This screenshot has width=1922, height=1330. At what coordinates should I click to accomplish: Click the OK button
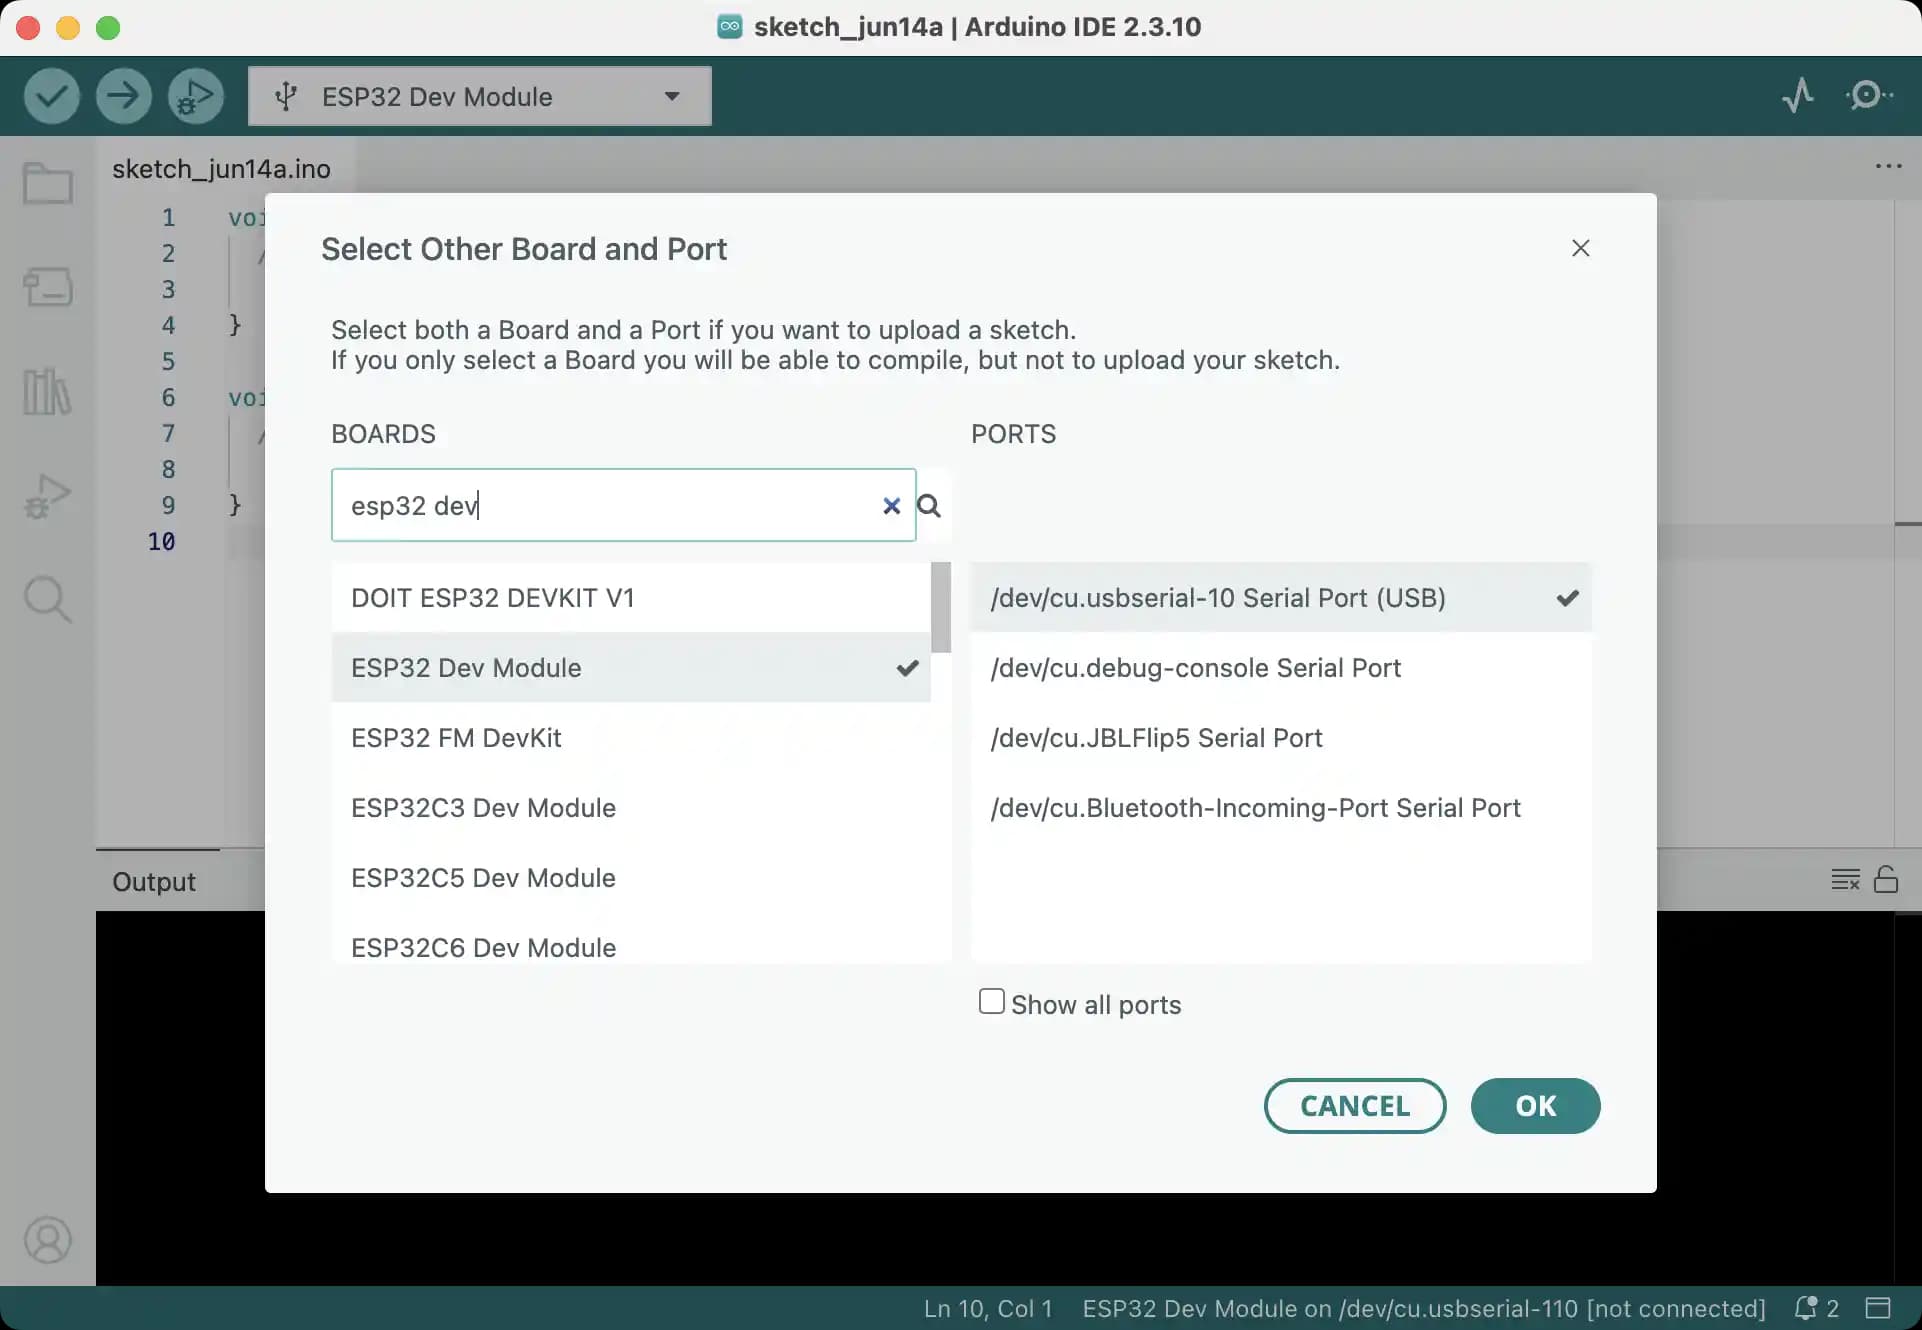click(x=1535, y=1106)
